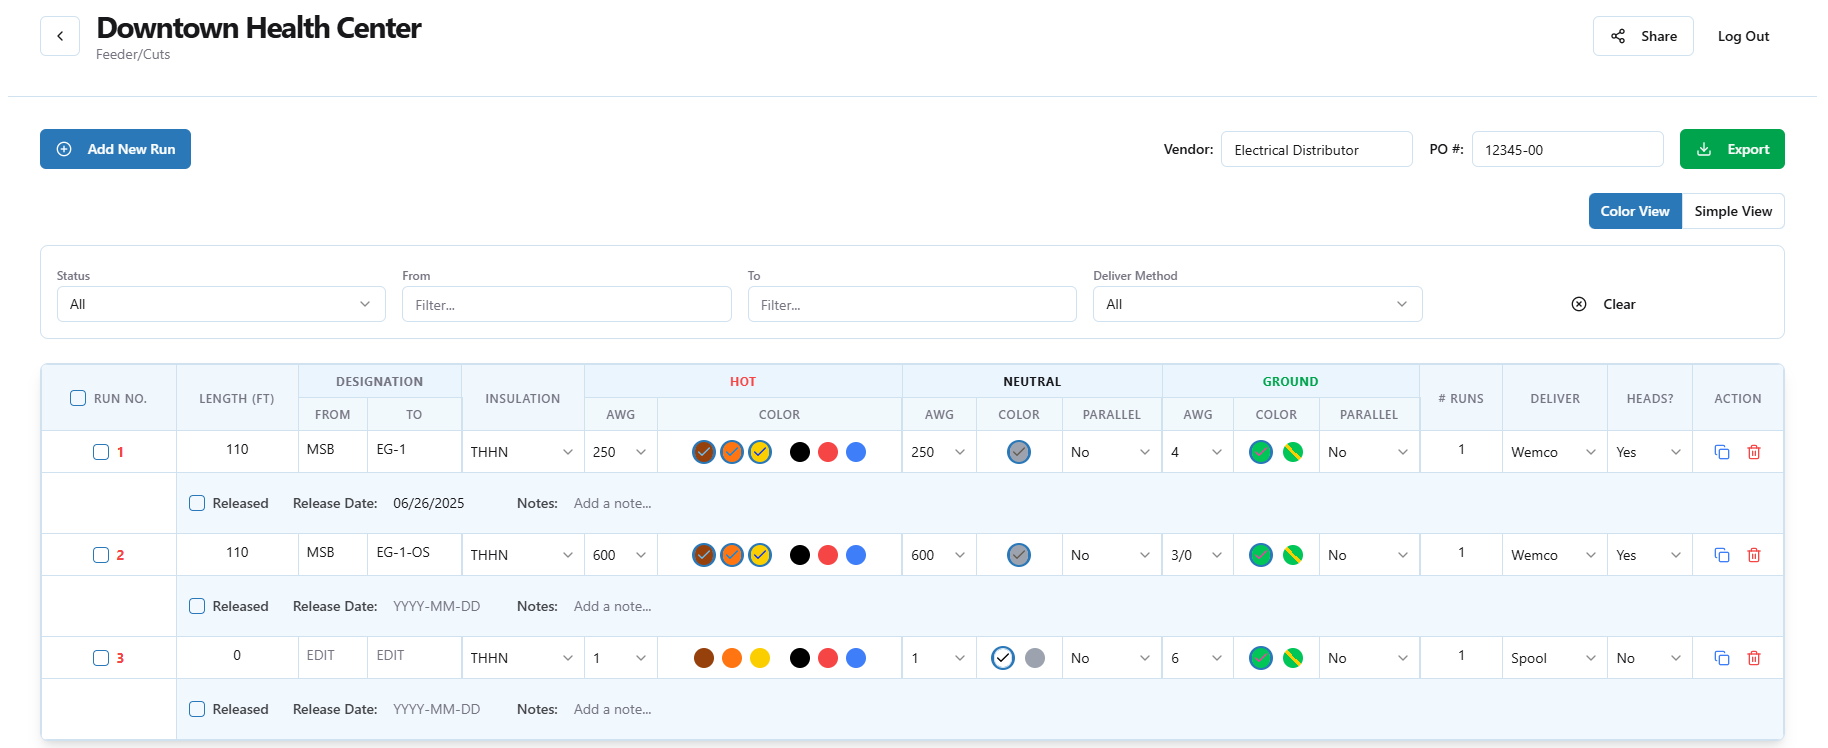1828x748 pixels.
Task: Select red hot color in run 2
Action: tap(828, 555)
